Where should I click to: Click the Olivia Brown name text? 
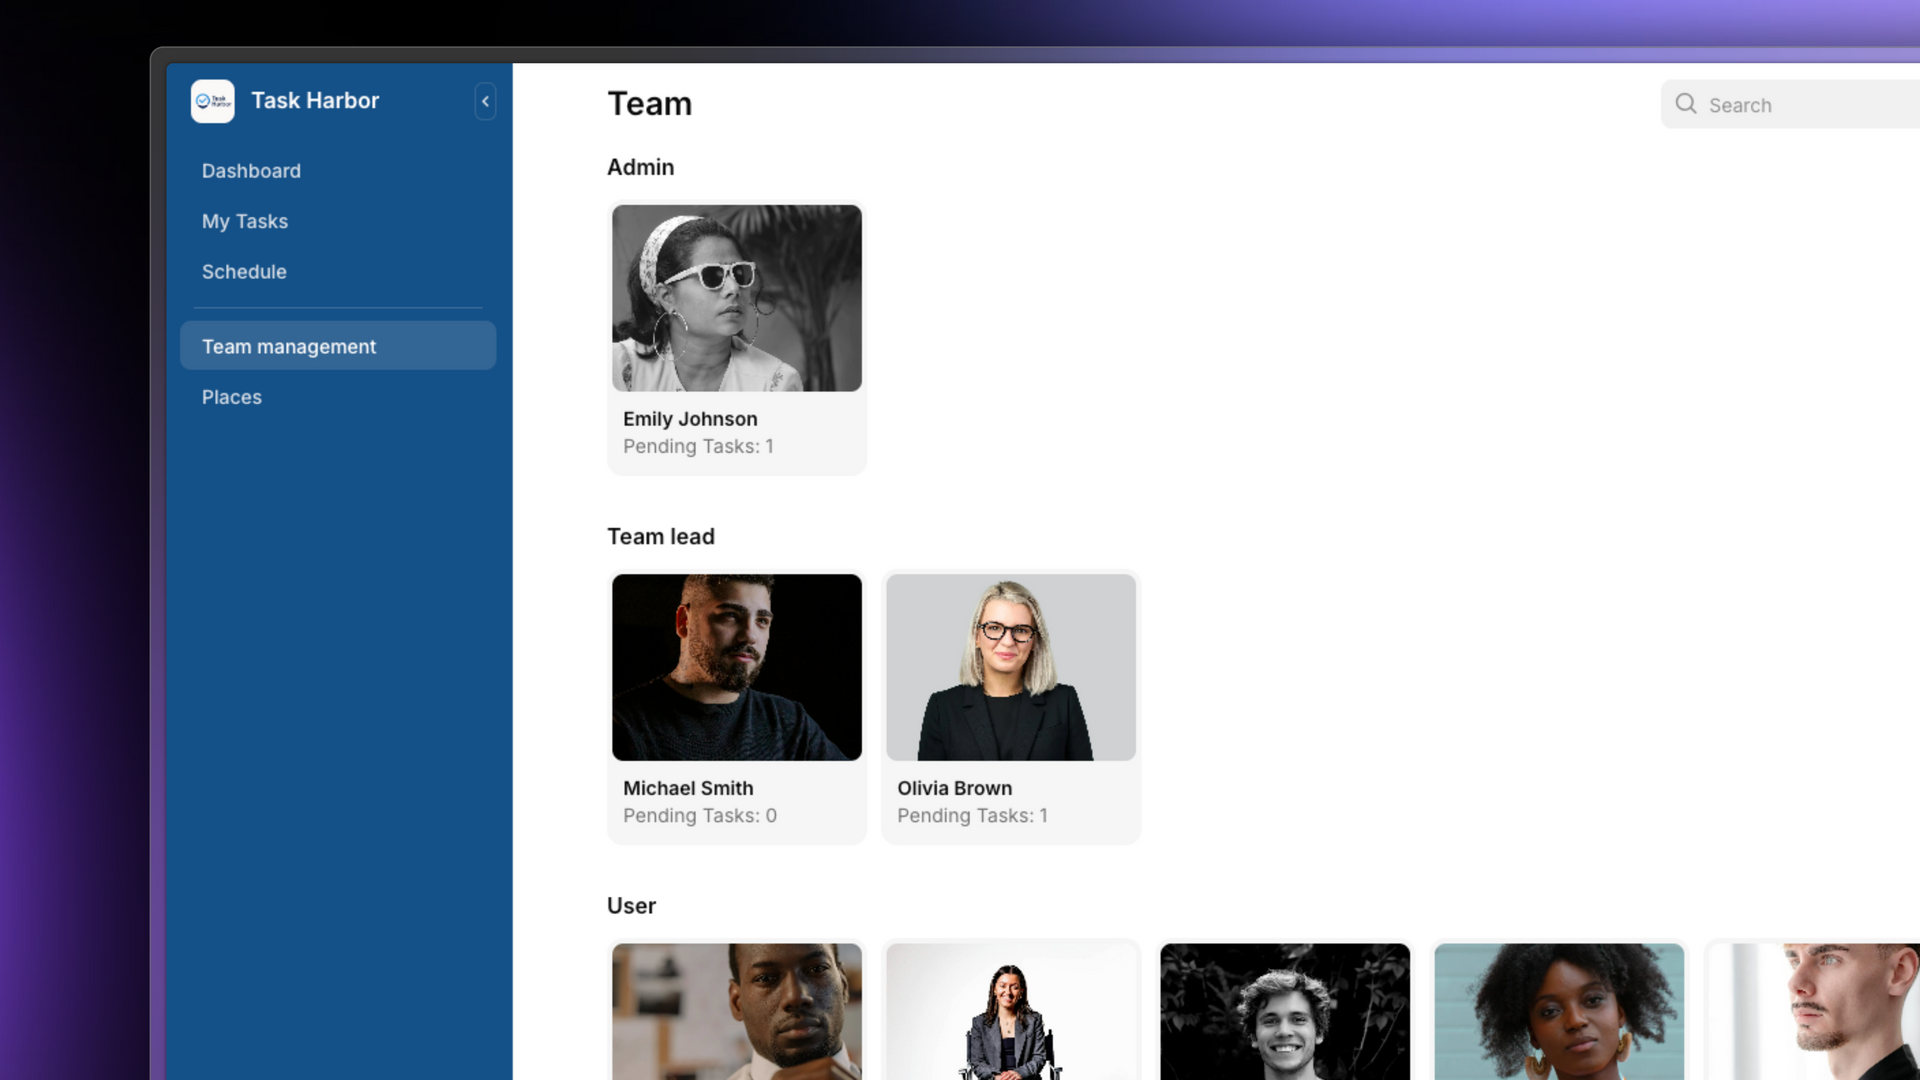click(954, 788)
